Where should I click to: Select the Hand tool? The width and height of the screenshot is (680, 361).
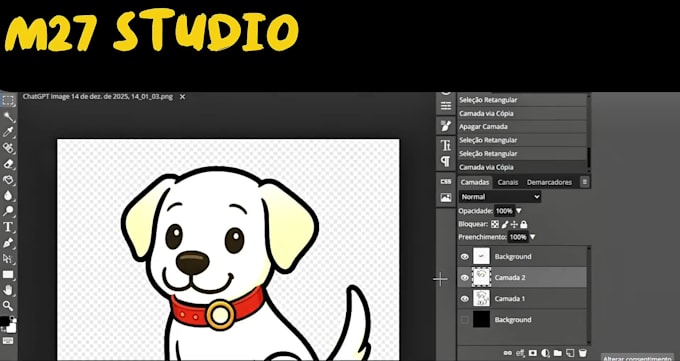(x=8, y=290)
